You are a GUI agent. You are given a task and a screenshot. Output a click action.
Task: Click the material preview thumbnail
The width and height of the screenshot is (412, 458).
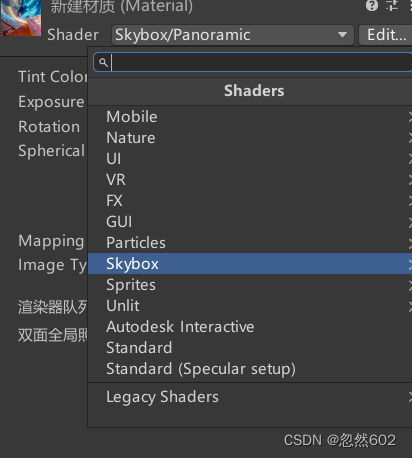21,18
